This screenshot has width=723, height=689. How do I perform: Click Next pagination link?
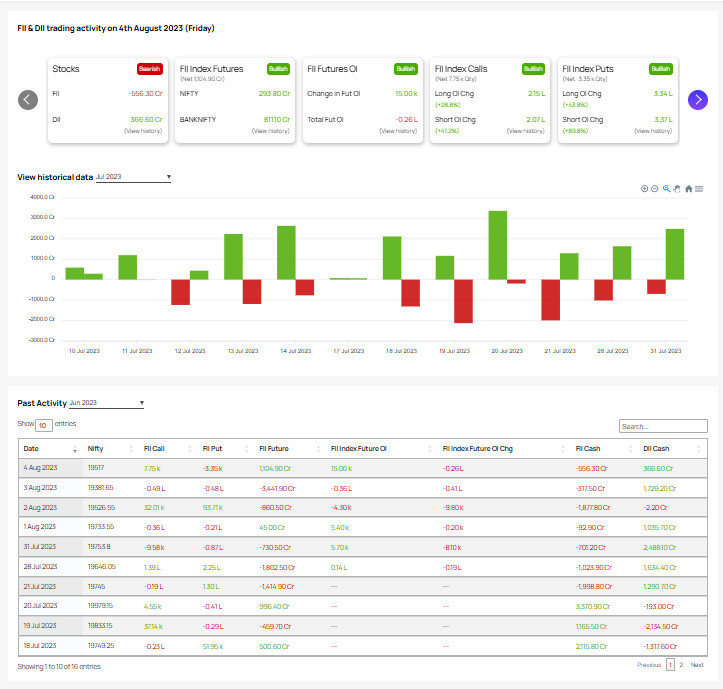pyautogui.click(x=697, y=664)
